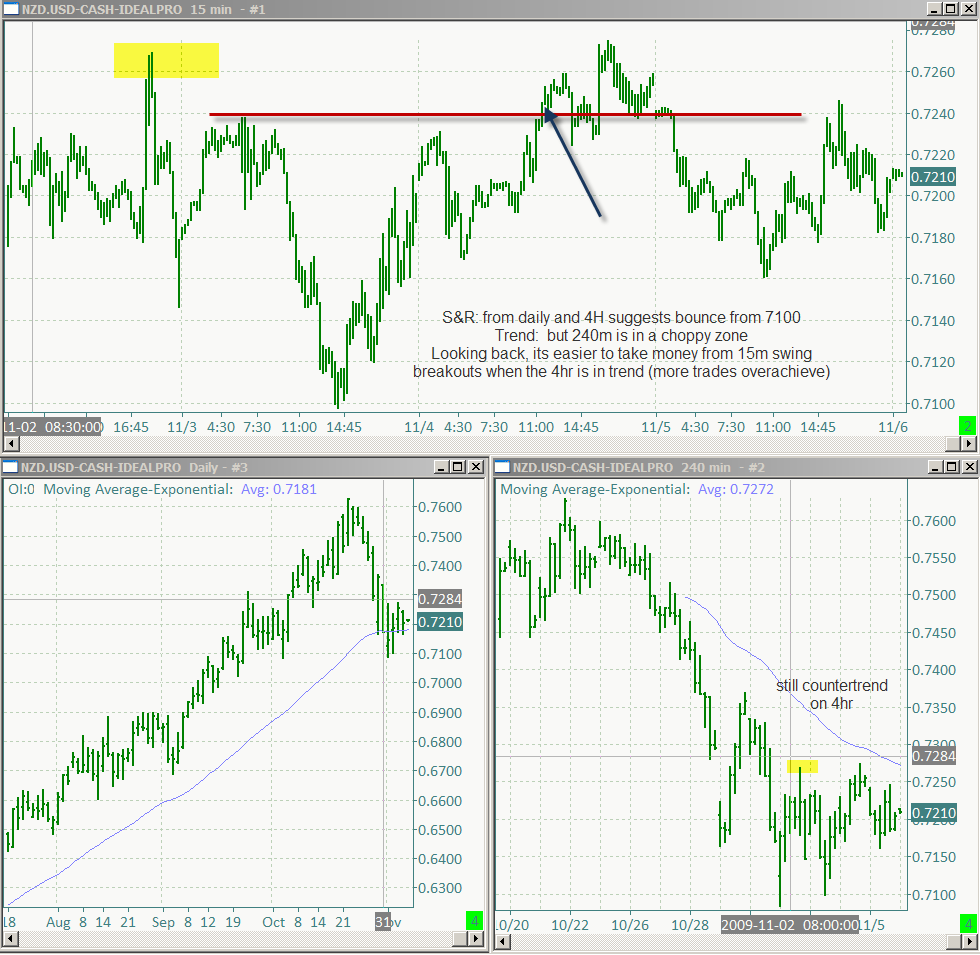Click green indicator box on 240 min chart
The width and height of the screenshot is (980, 955).
click(x=968, y=924)
